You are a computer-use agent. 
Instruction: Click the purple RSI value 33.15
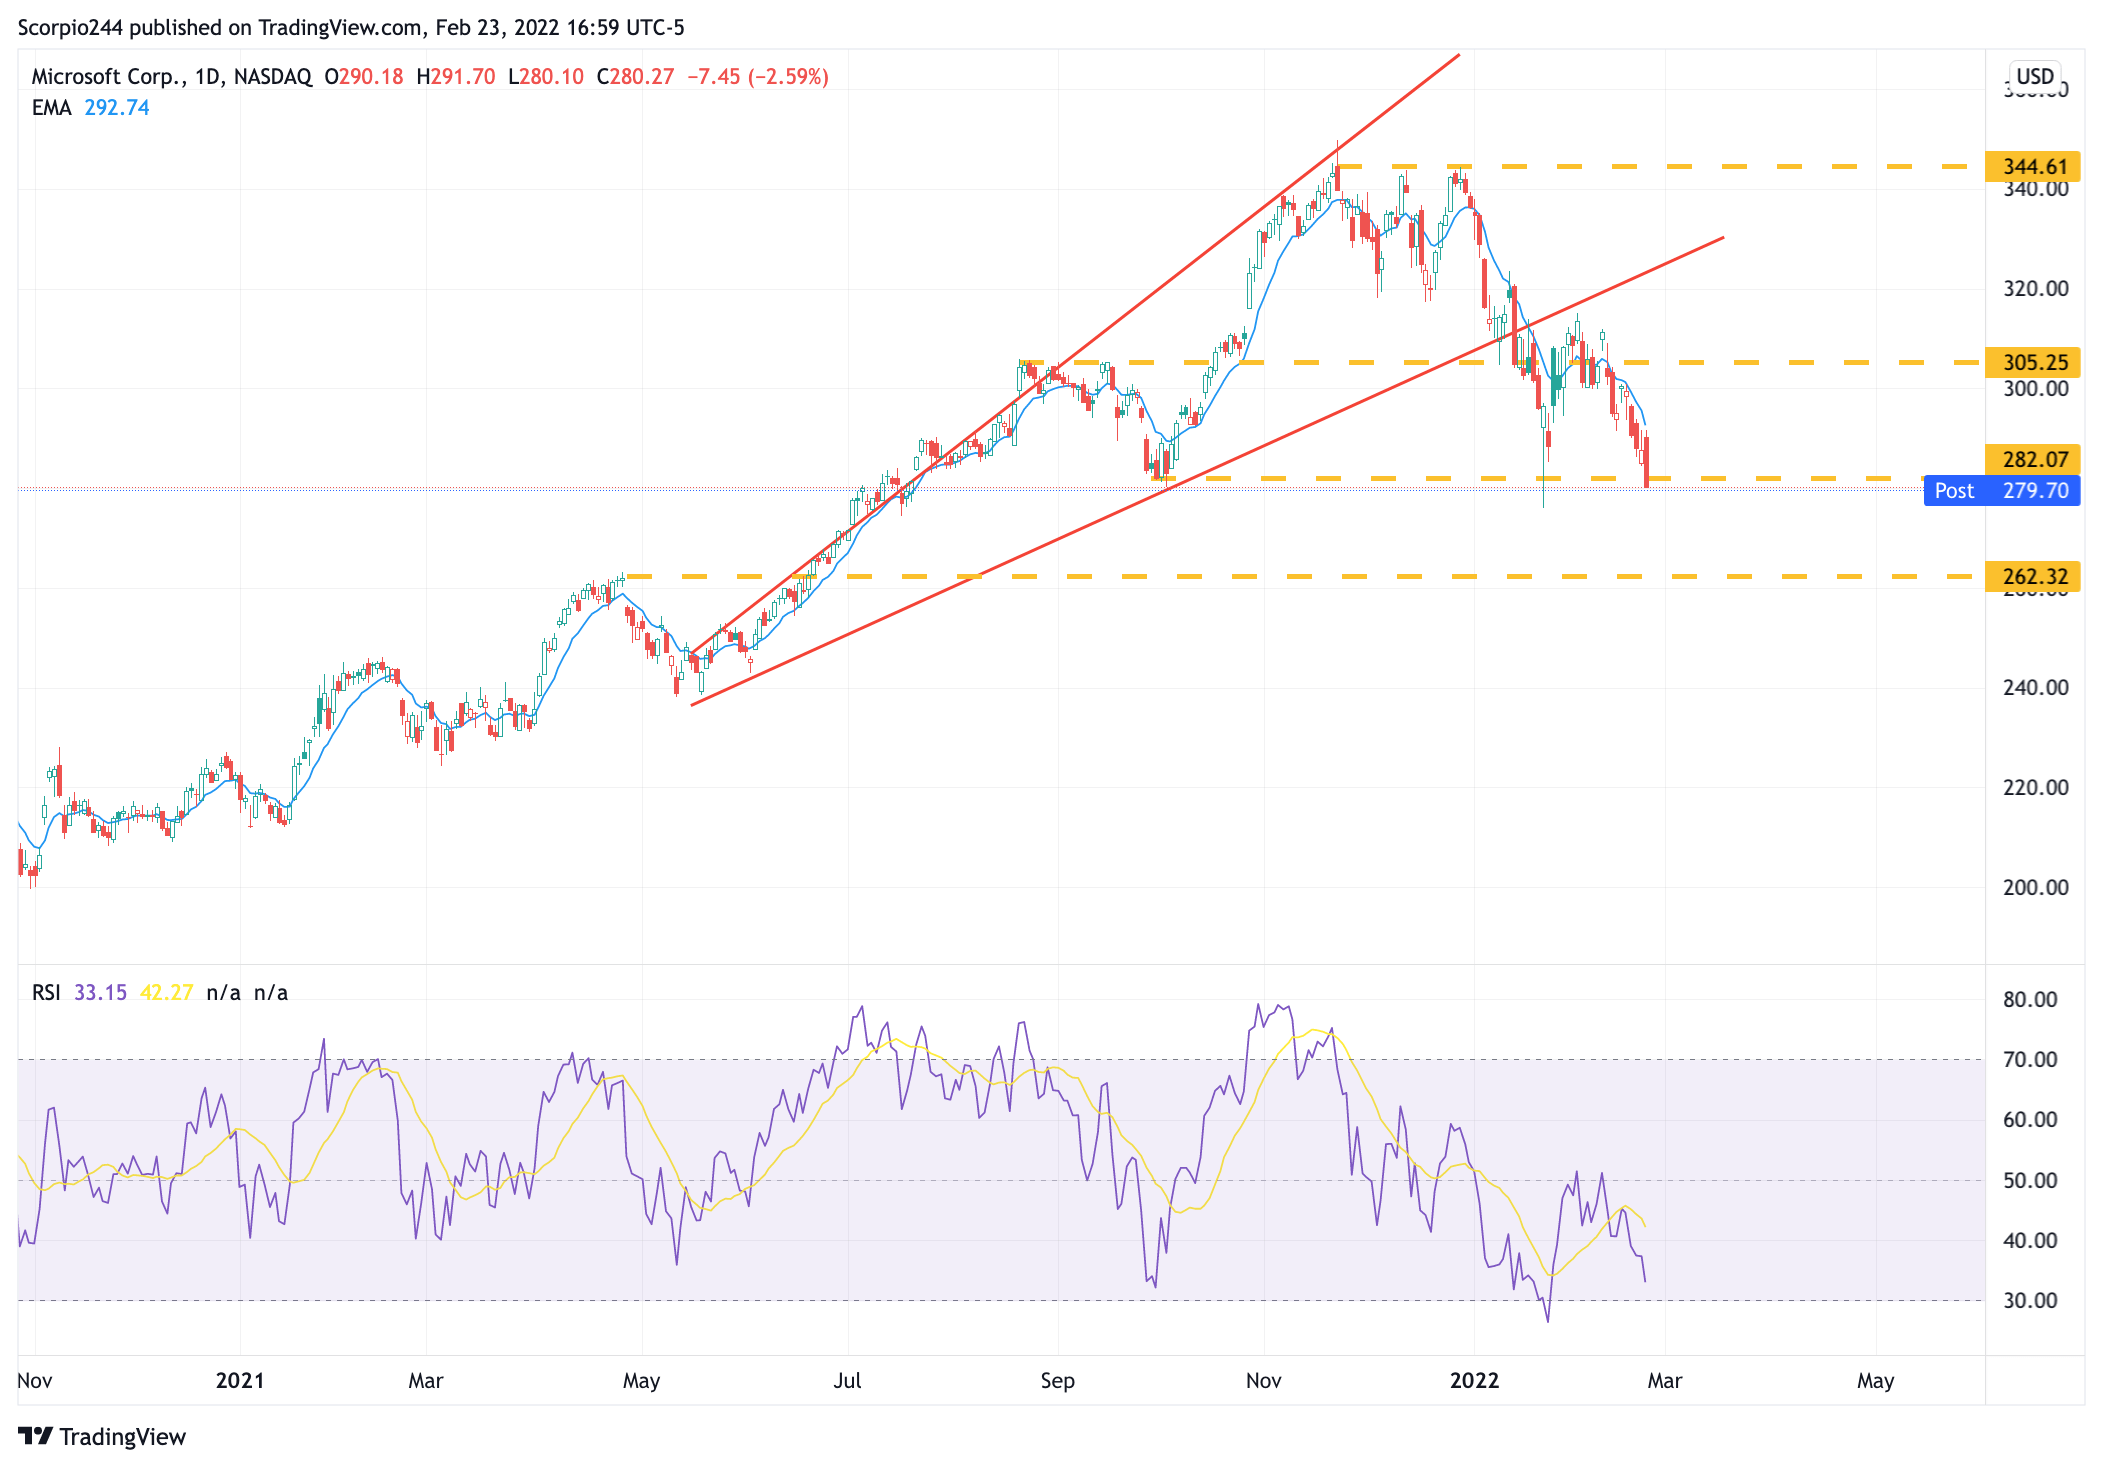[100, 992]
